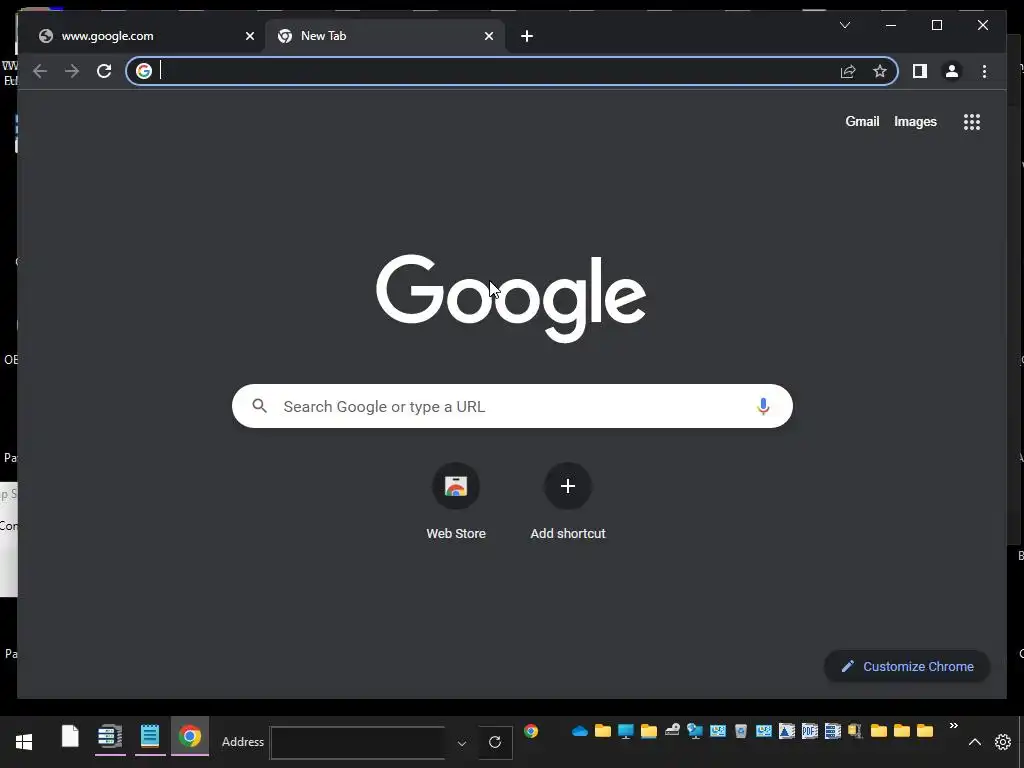Expand the tab search chevron
1024x768 pixels.
(x=844, y=25)
